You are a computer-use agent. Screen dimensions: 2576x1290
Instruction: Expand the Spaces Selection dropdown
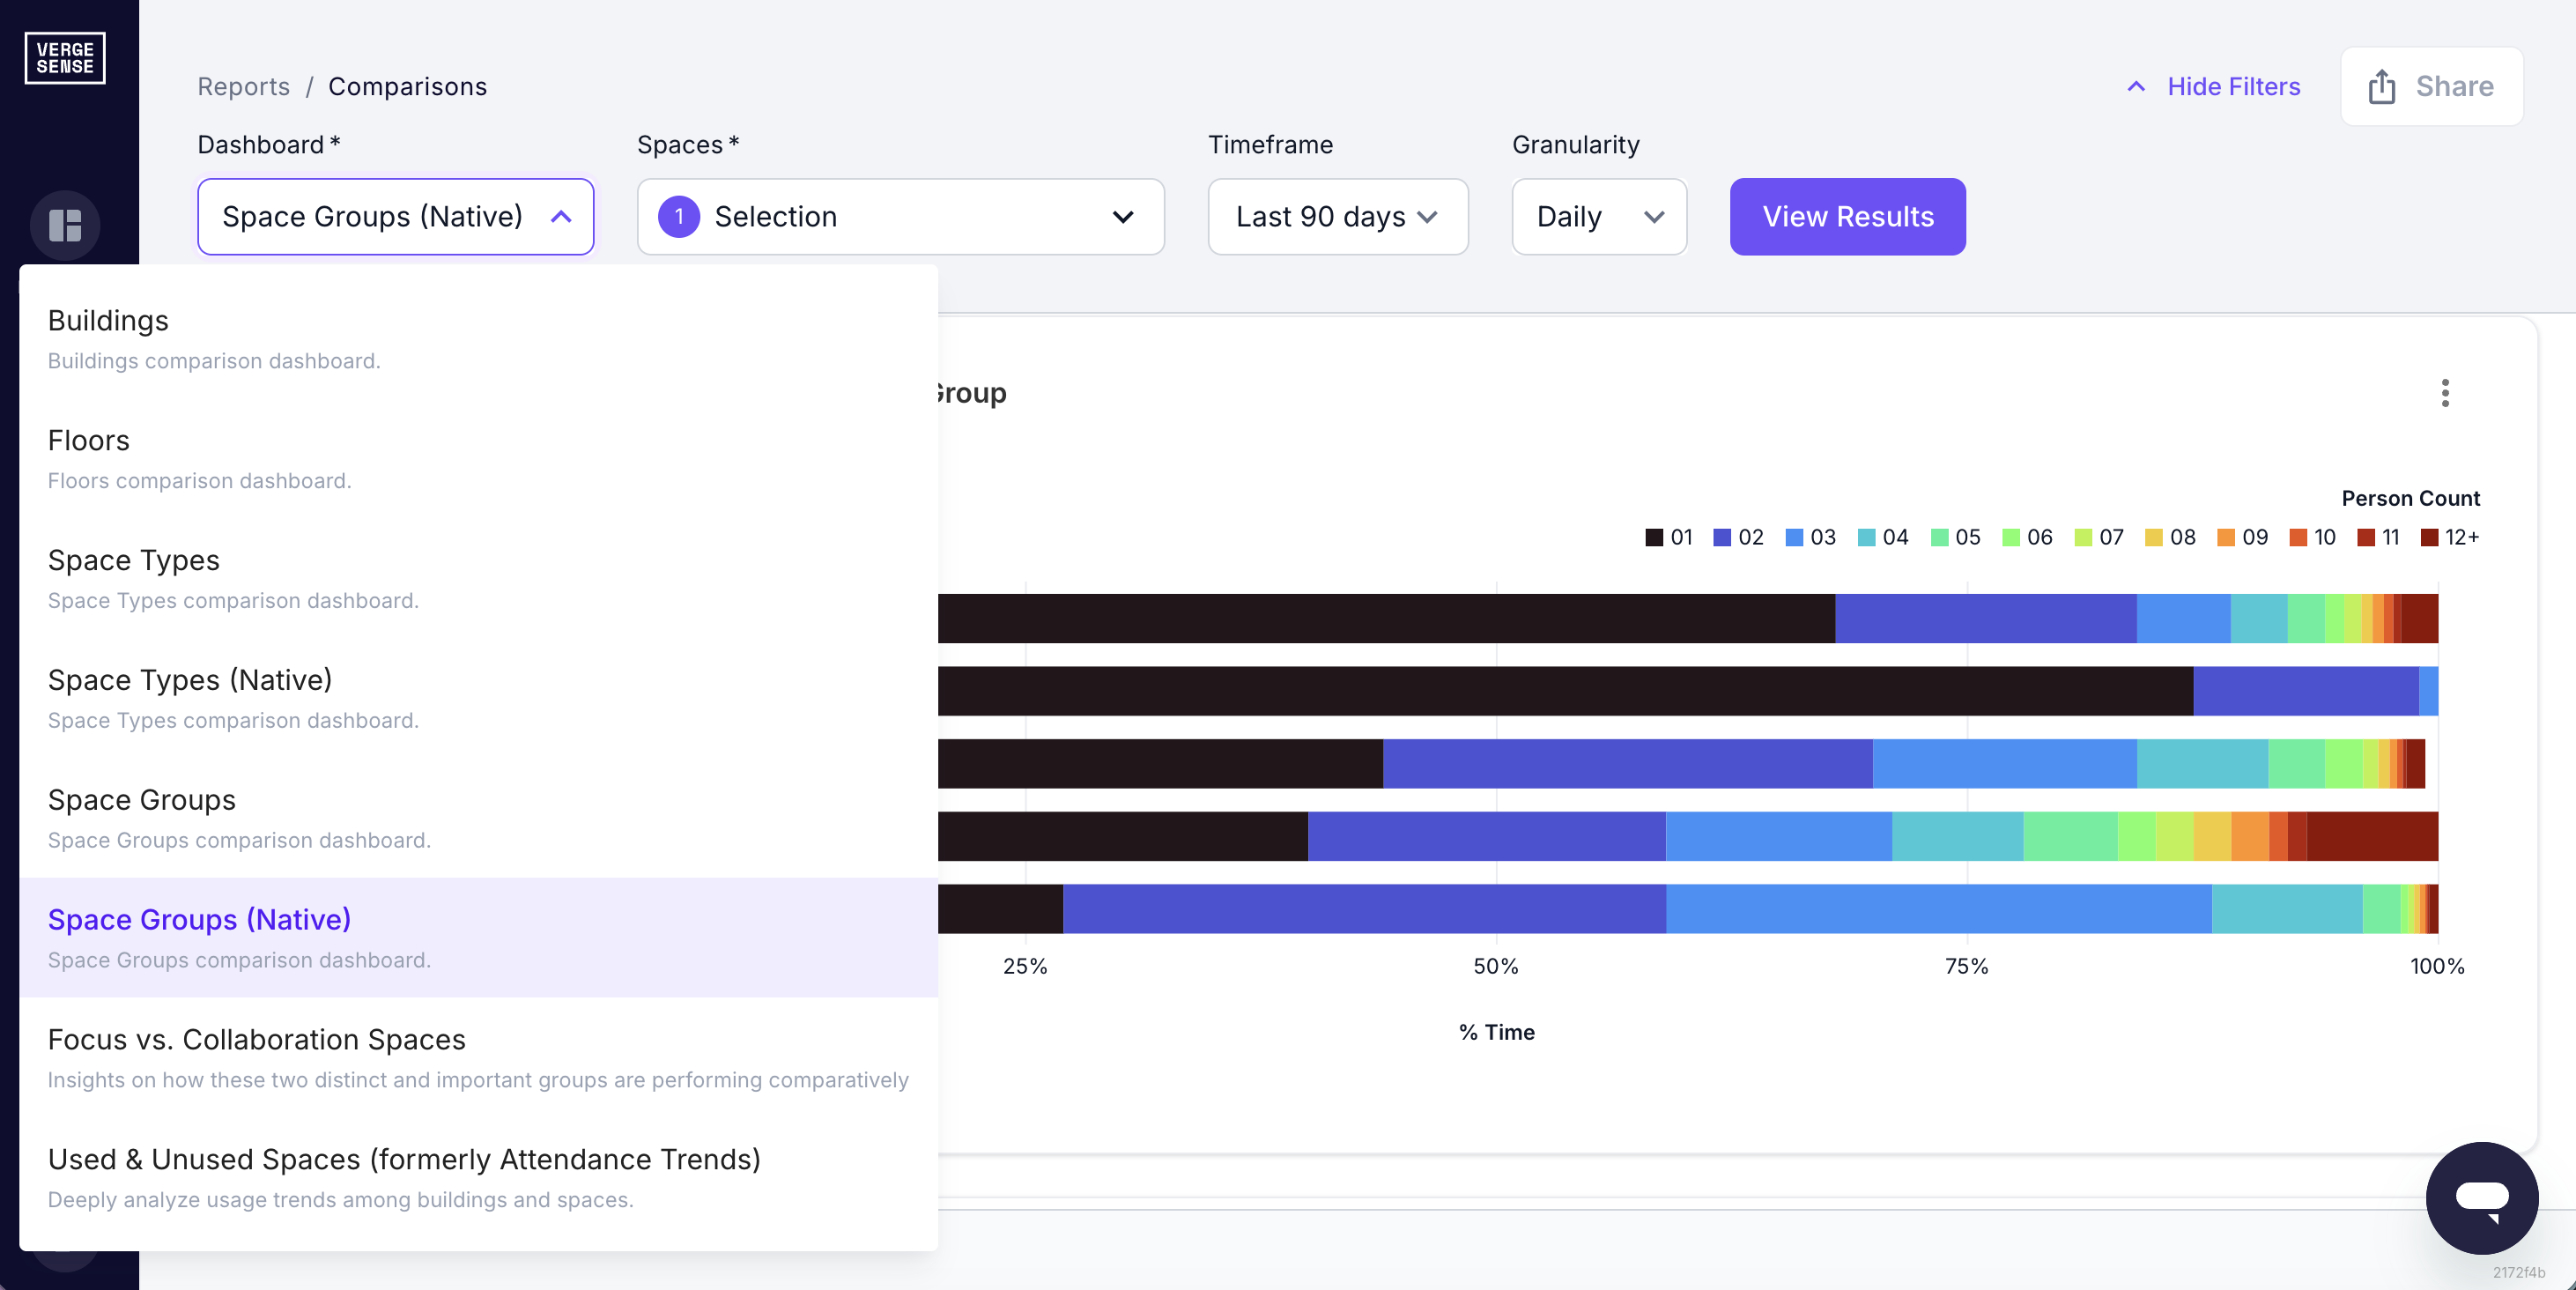[x=901, y=217]
